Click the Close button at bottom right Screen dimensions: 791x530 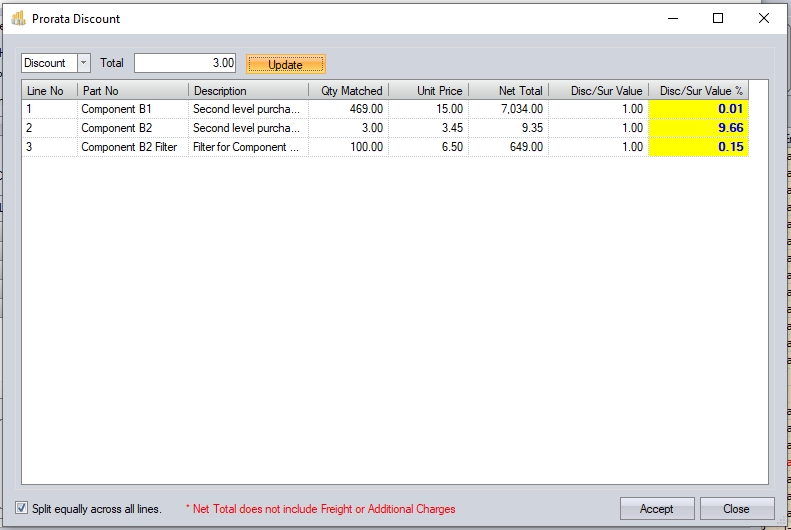tap(736, 509)
